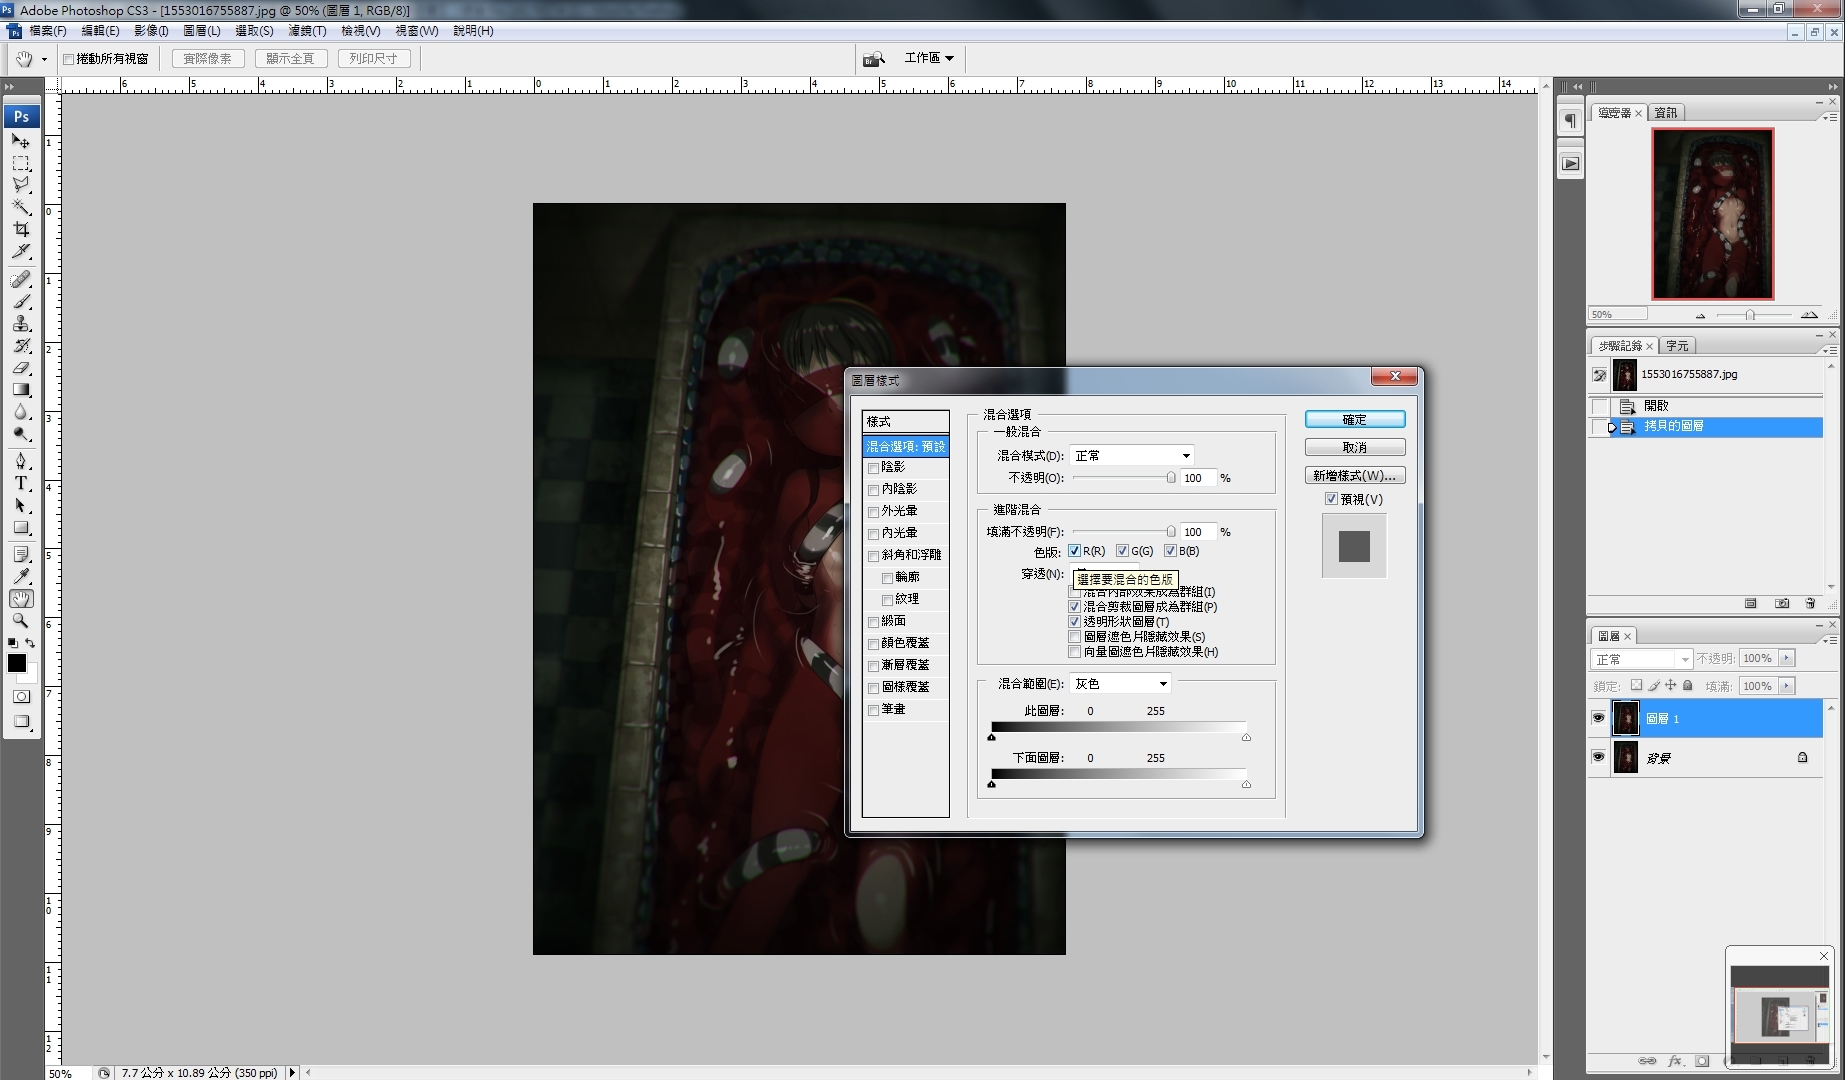Click the 填滿不透明 fill opacity slider

click(x=1124, y=532)
